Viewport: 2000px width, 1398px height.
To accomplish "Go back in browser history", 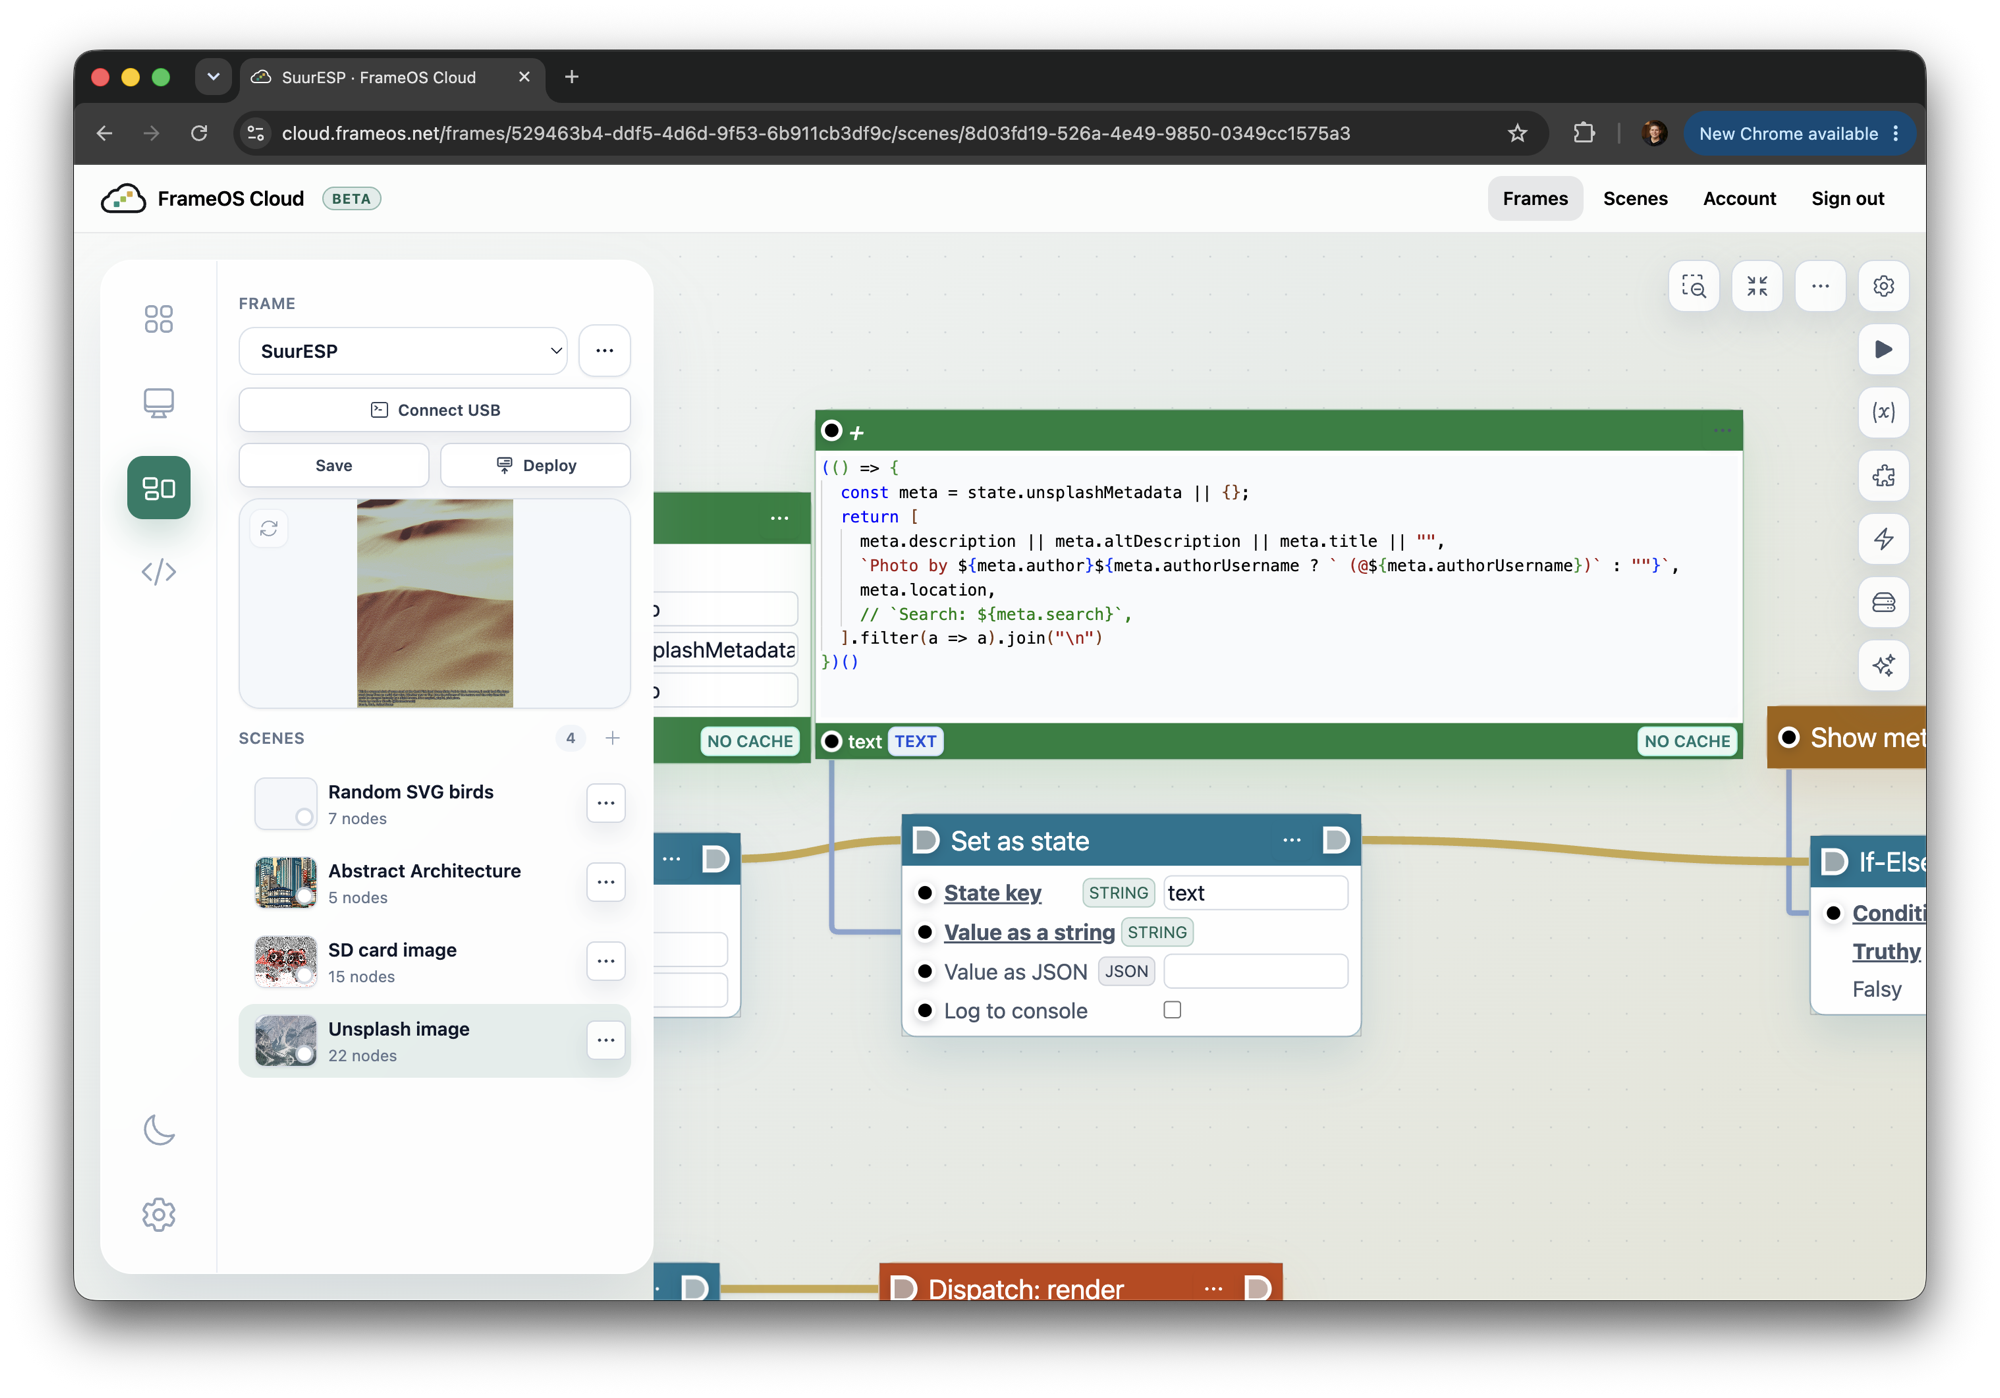I will 105,134.
